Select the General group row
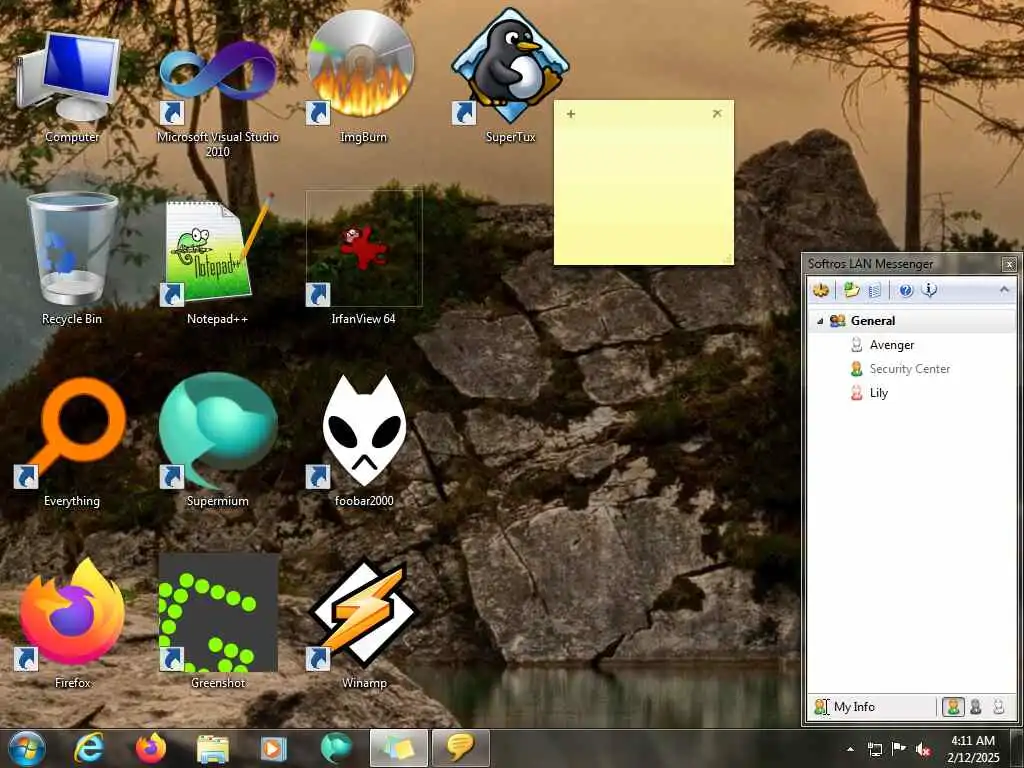 coord(912,321)
